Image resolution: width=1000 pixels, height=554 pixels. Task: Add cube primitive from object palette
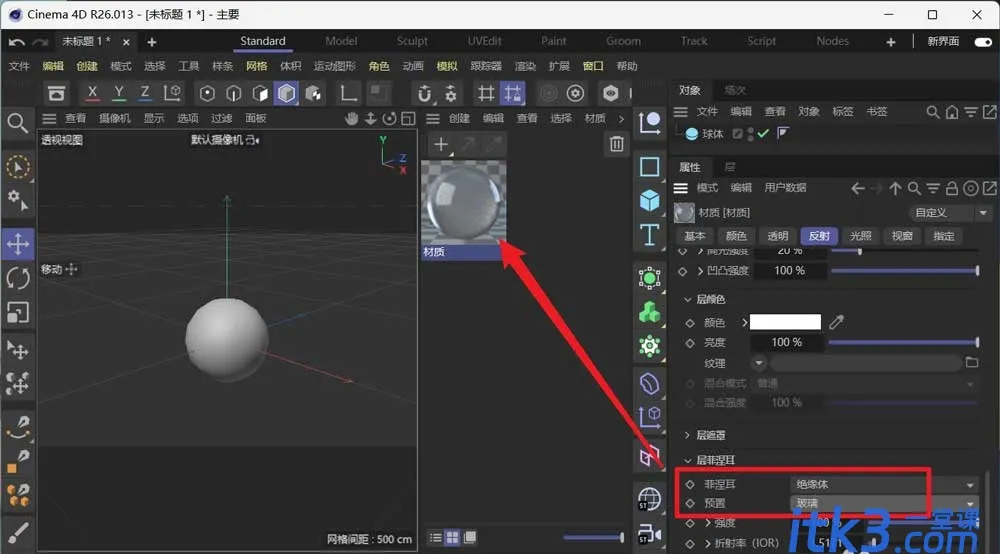pyautogui.click(x=649, y=200)
